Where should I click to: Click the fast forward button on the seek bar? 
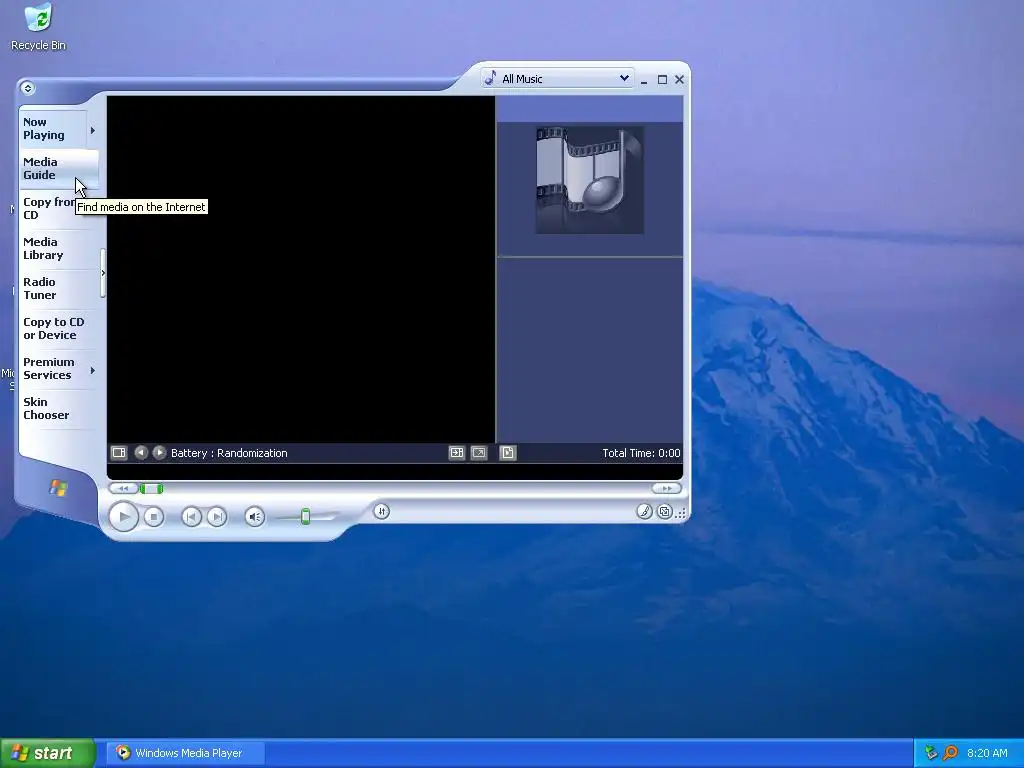click(666, 488)
